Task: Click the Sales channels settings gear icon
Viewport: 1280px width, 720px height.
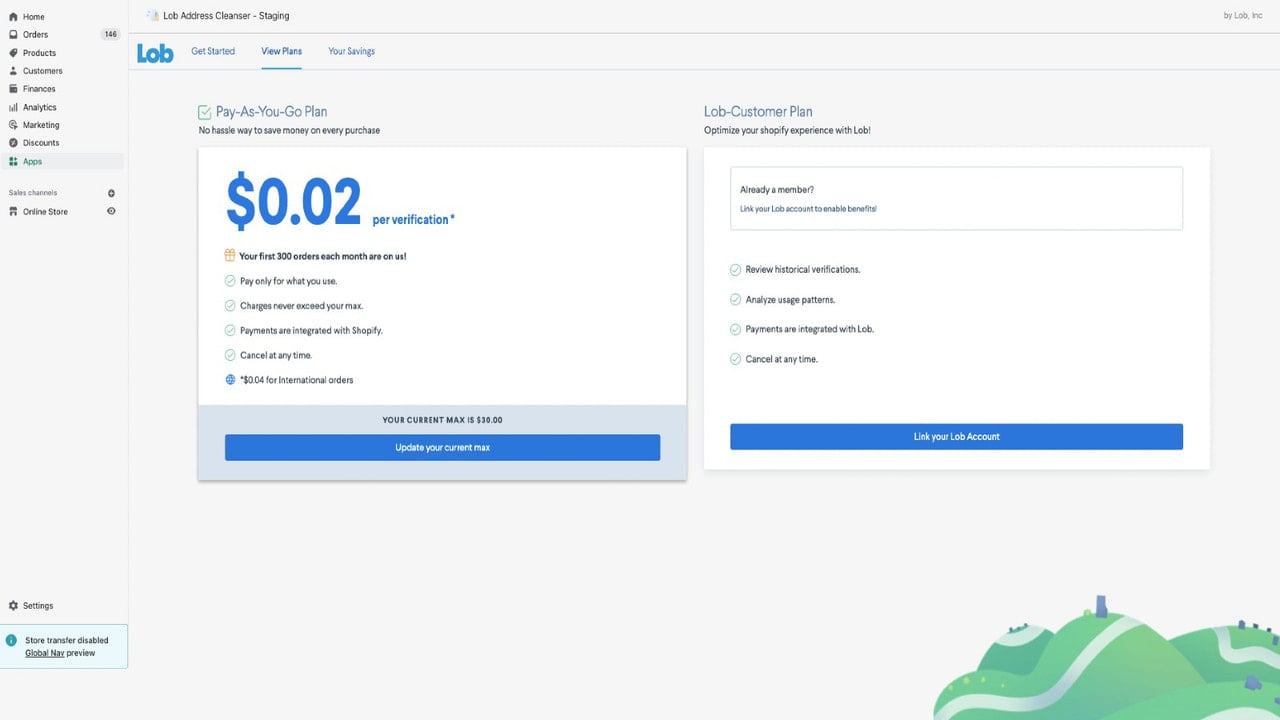Action: coord(111,193)
